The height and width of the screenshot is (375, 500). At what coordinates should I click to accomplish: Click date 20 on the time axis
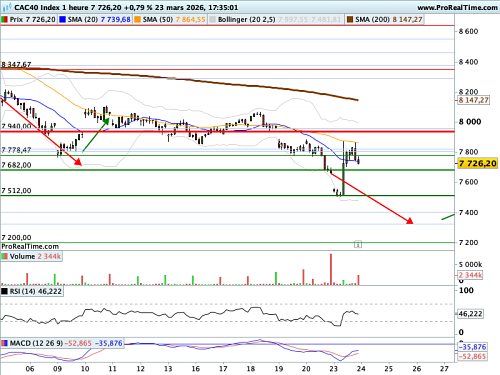(306, 369)
